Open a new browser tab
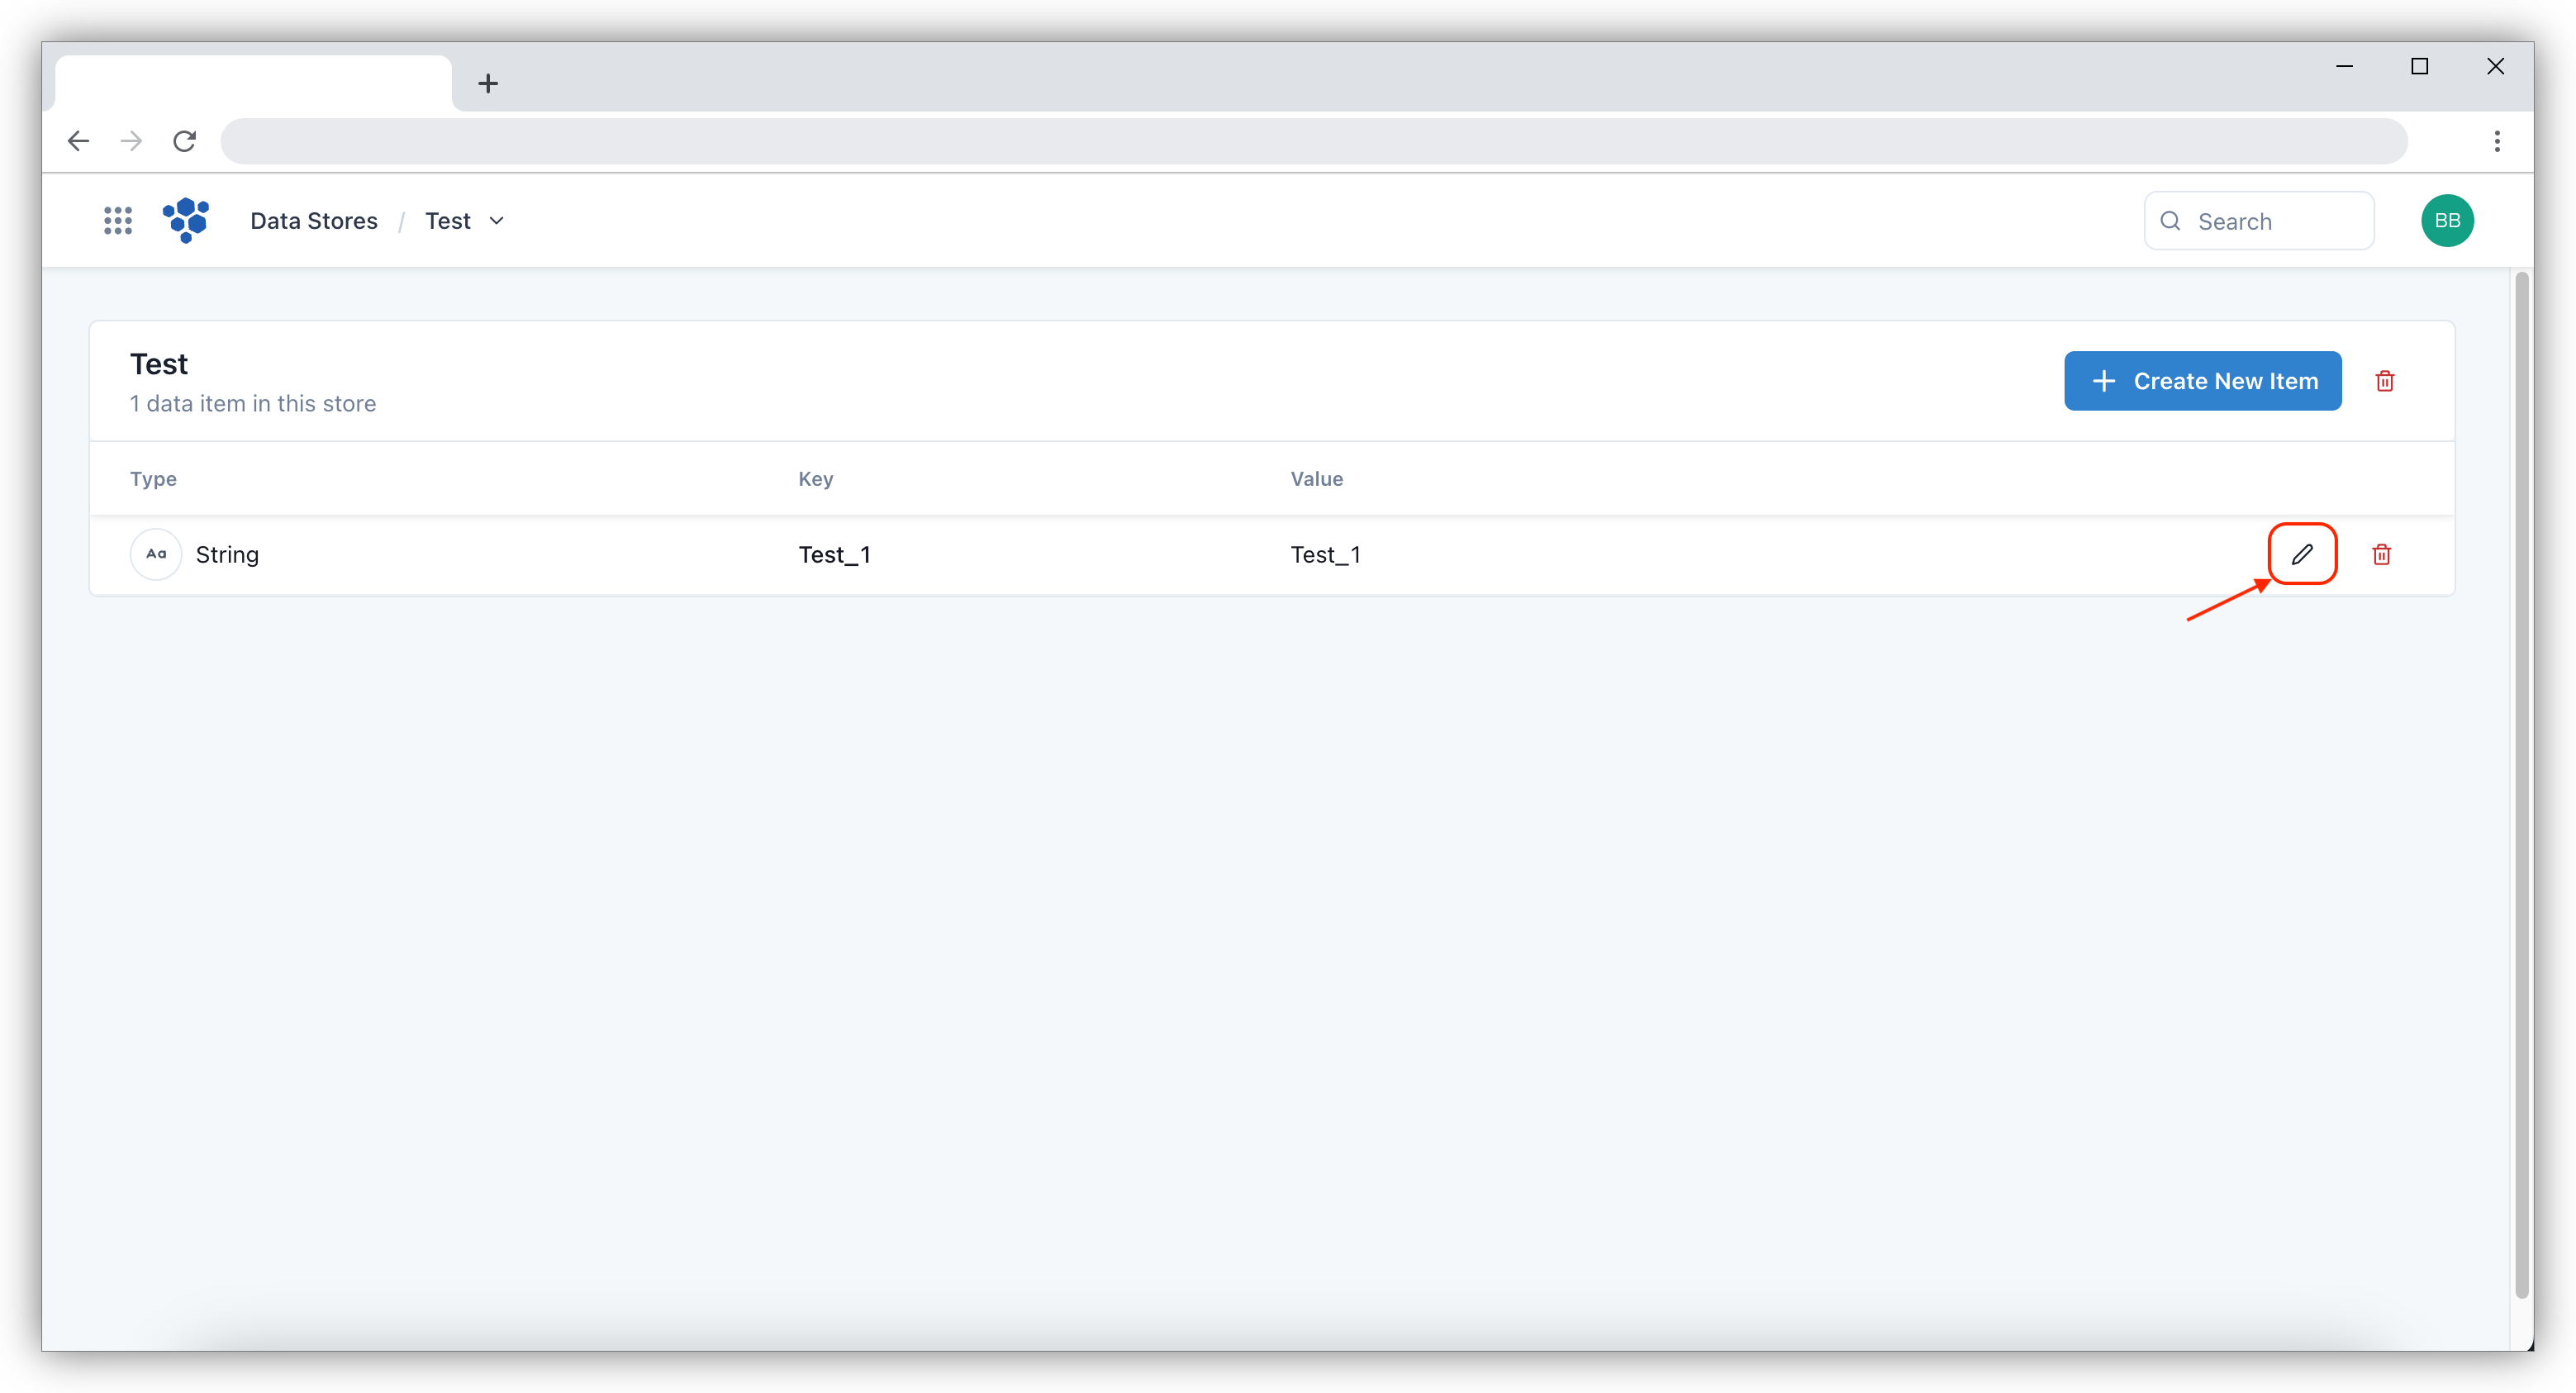The height and width of the screenshot is (1393, 2576). tap(488, 83)
